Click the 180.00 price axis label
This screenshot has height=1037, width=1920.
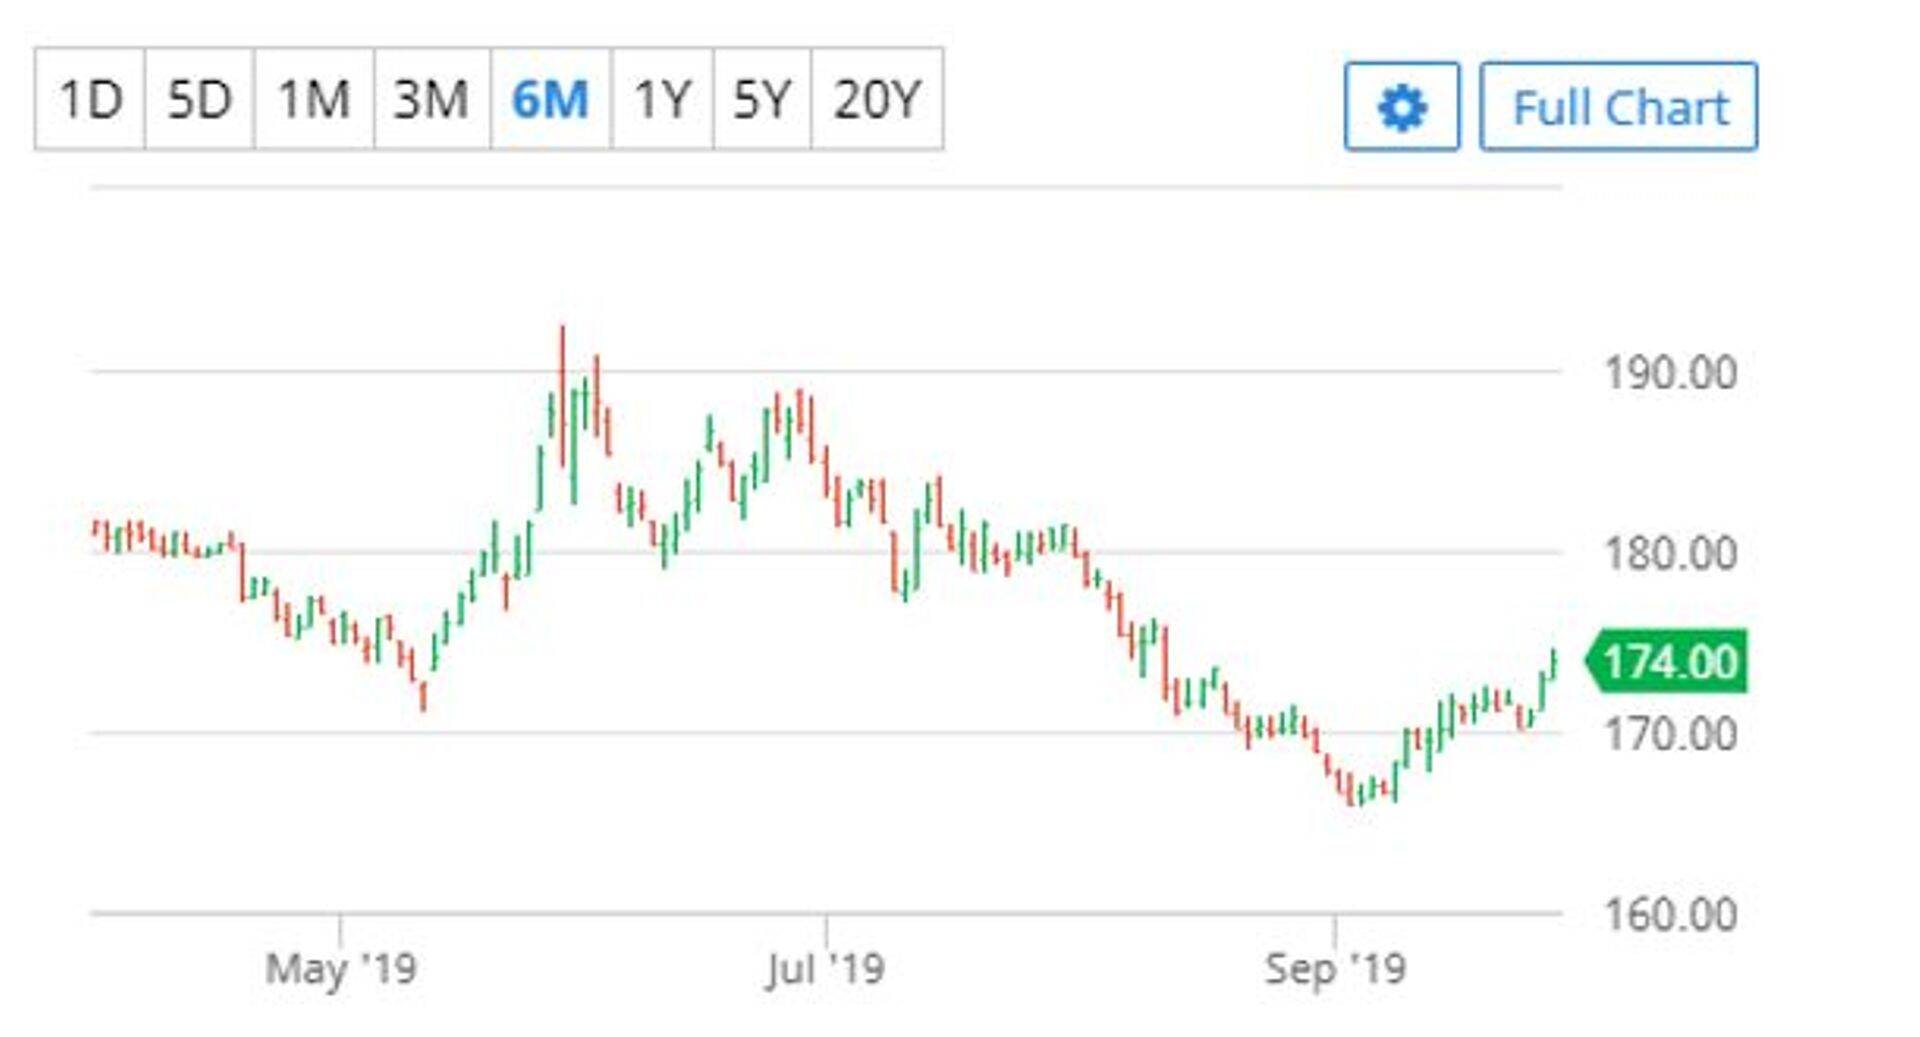1670,554
